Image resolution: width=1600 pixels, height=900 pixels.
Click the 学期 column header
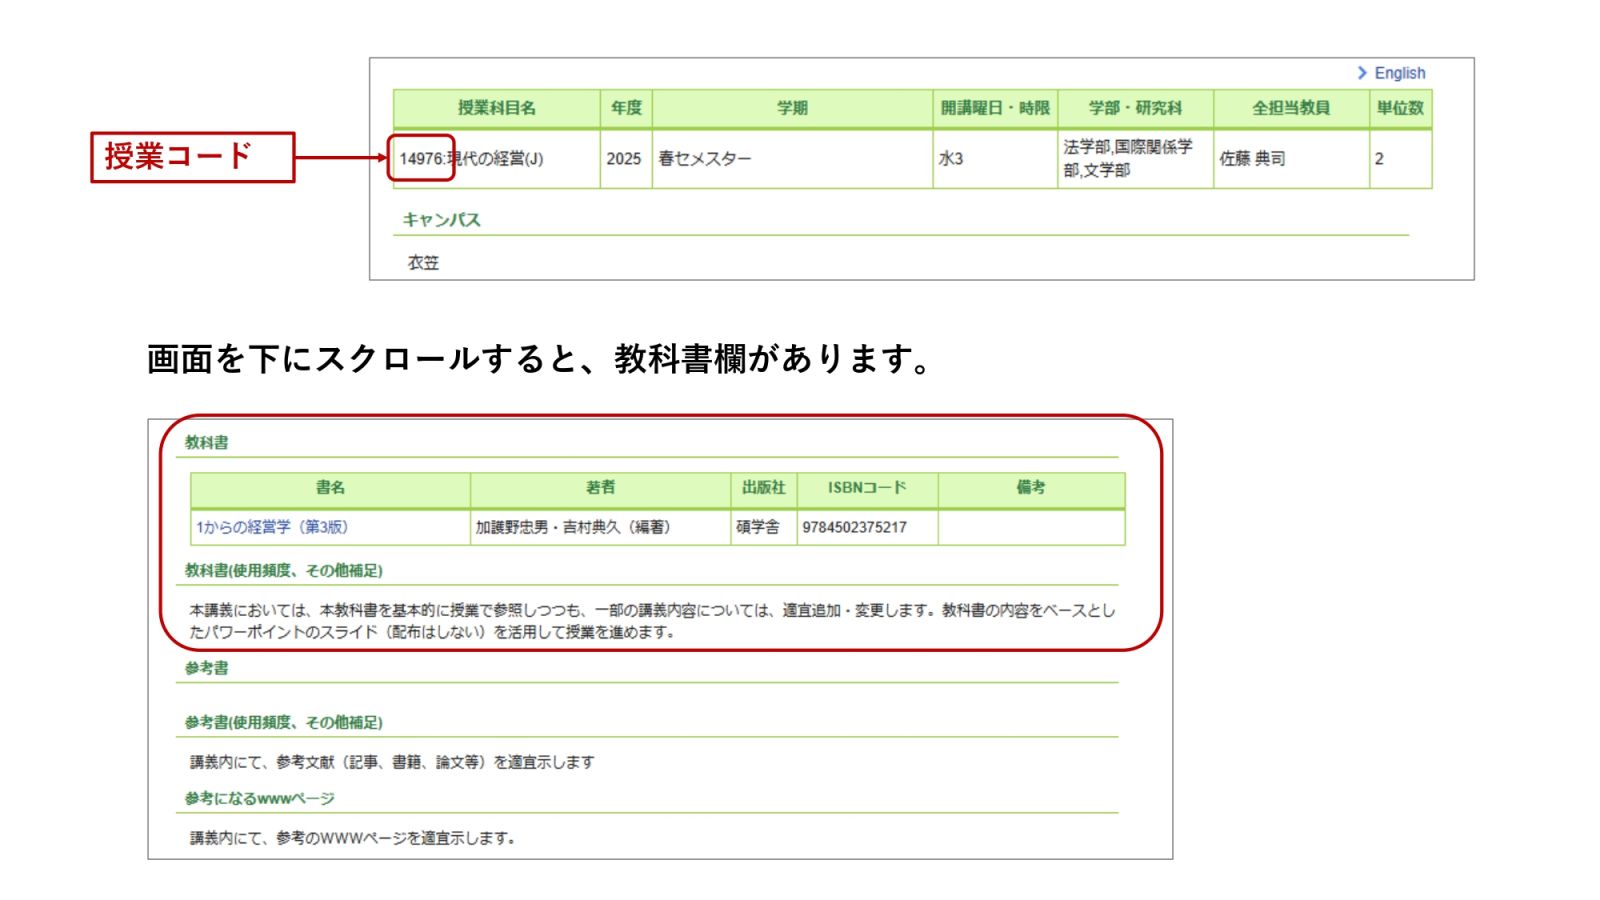click(791, 107)
